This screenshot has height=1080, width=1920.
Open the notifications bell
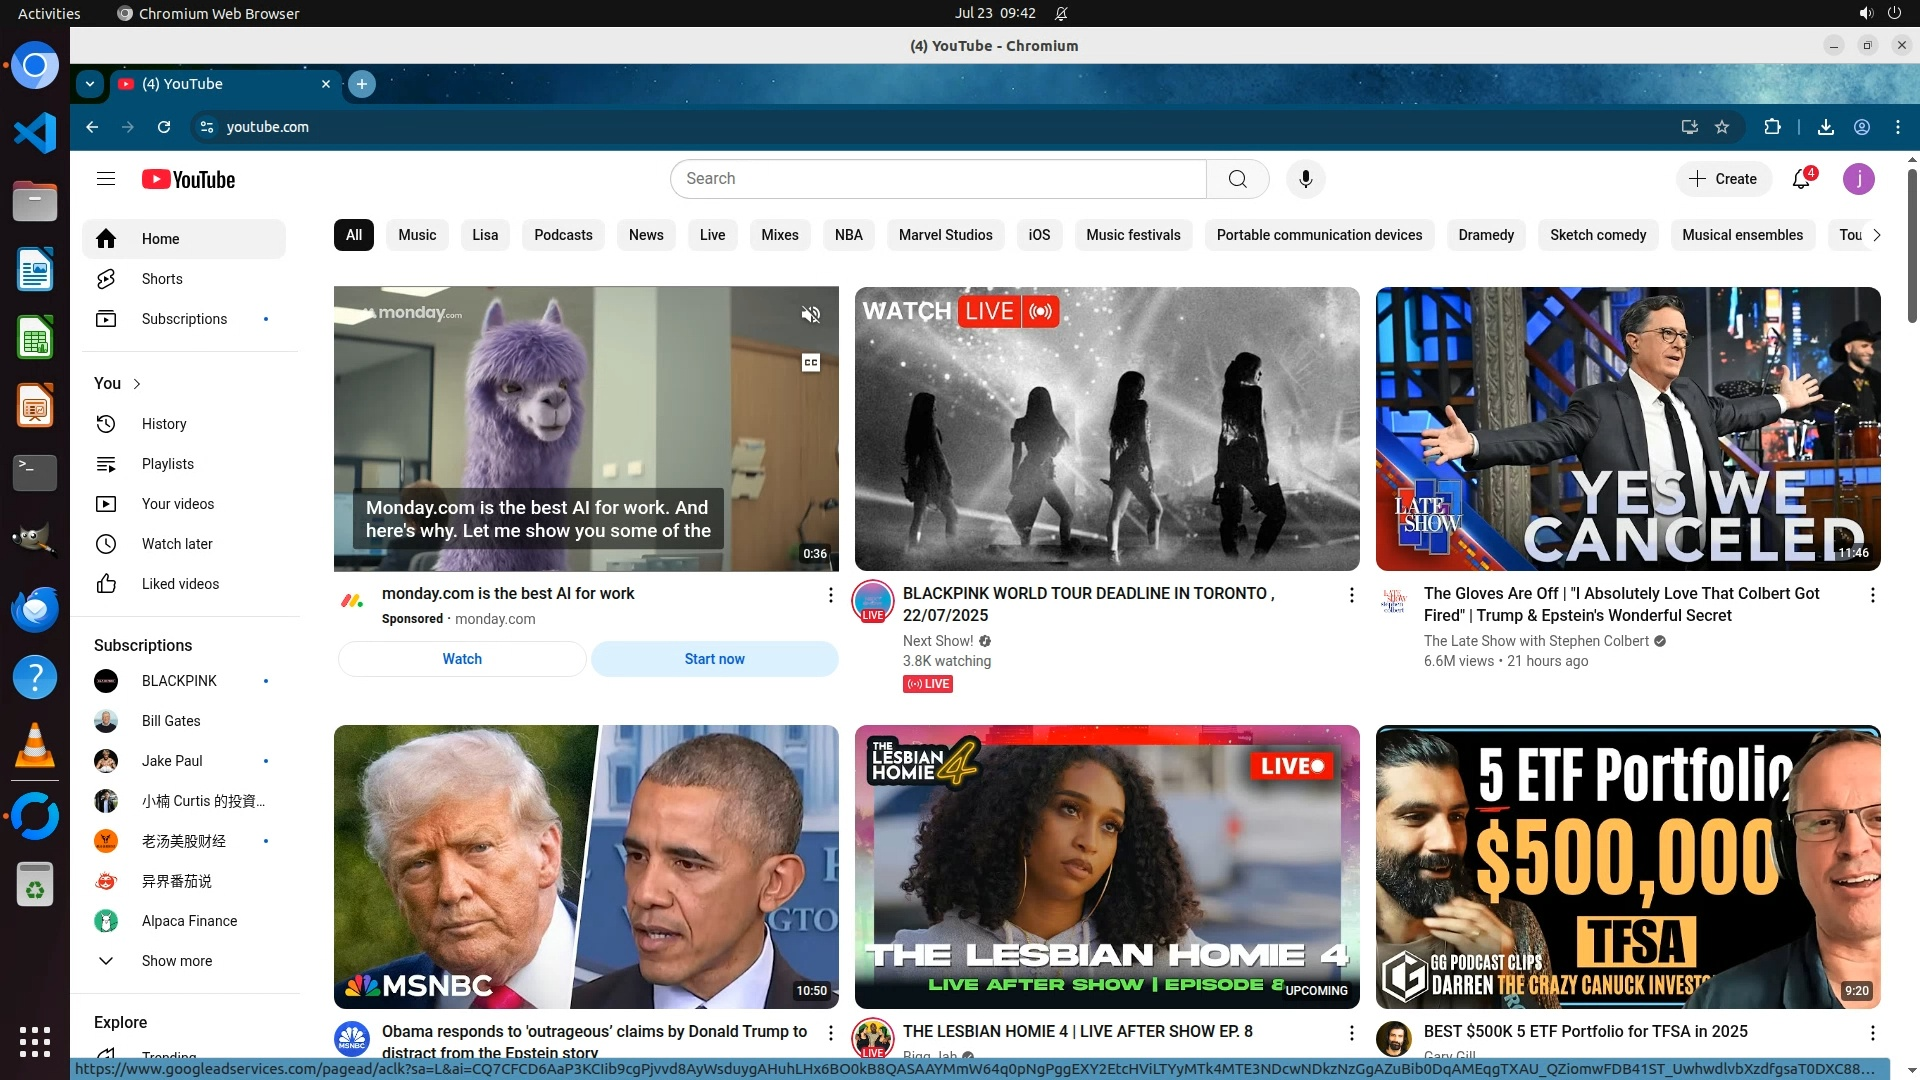tap(1801, 179)
